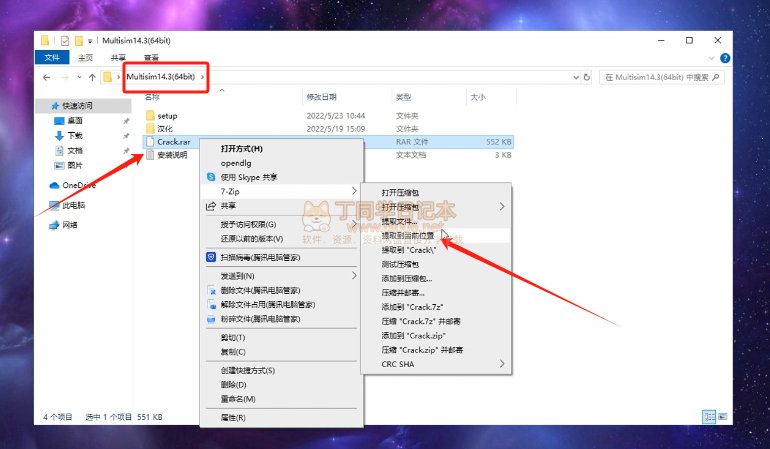Click the new folder icon in title bar
Screen dimensions: 770x449
tap(79, 41)
